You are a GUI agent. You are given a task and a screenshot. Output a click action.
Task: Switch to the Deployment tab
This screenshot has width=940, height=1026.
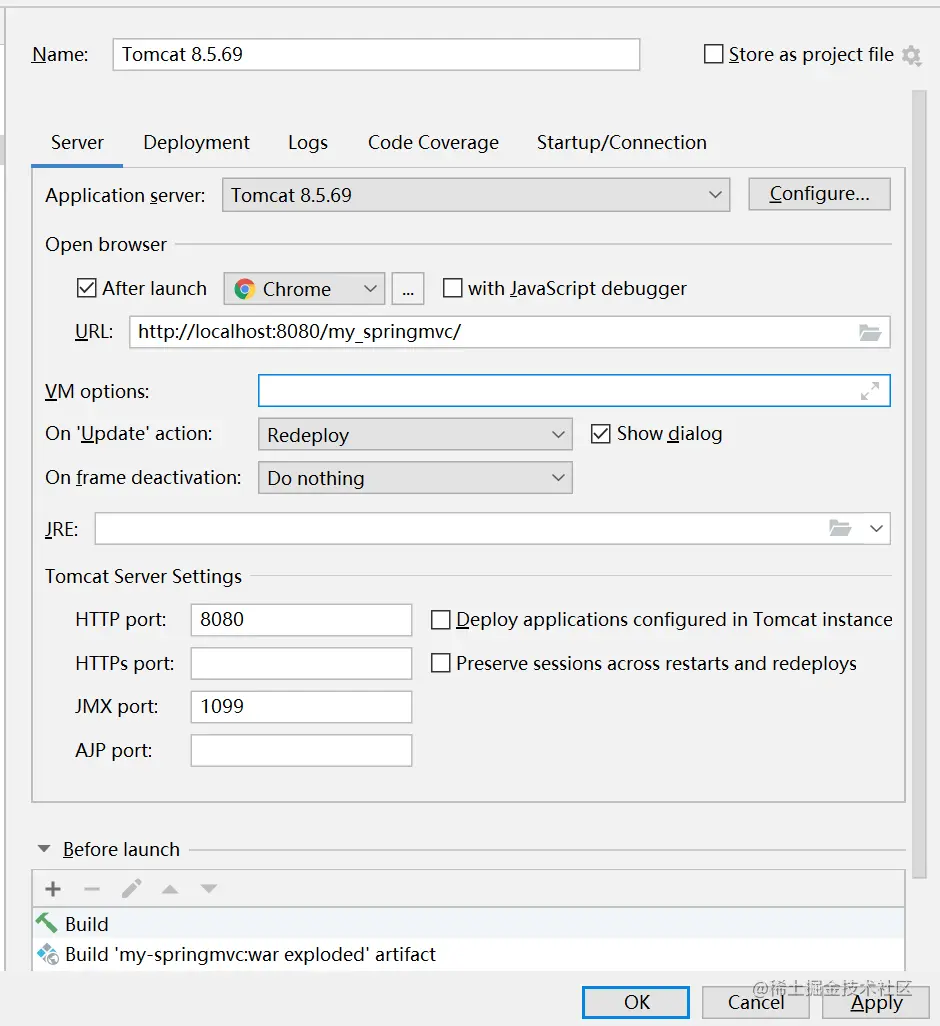(196, 143)
